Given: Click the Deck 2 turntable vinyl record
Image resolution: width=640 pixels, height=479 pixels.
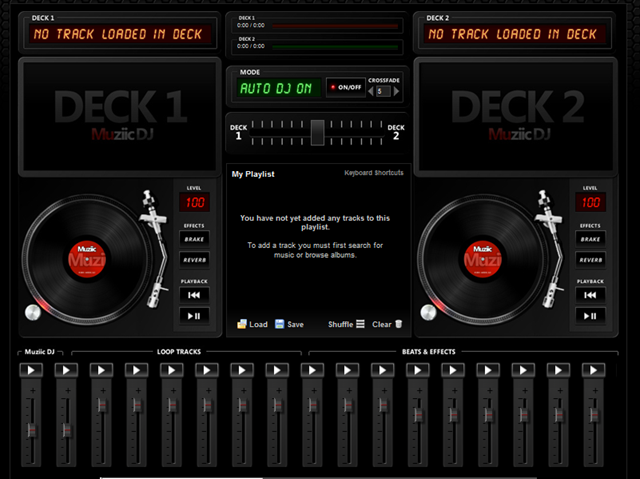Looking at the screenshot, I should (482, 259).
